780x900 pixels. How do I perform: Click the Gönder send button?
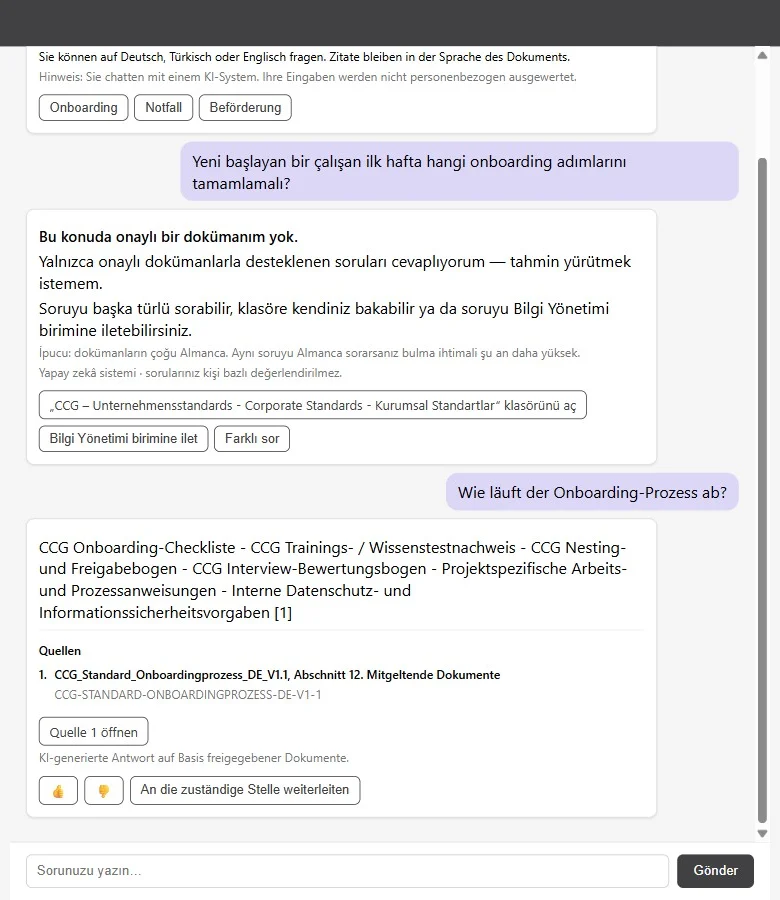pyautogui.click(x=715, y=871)
